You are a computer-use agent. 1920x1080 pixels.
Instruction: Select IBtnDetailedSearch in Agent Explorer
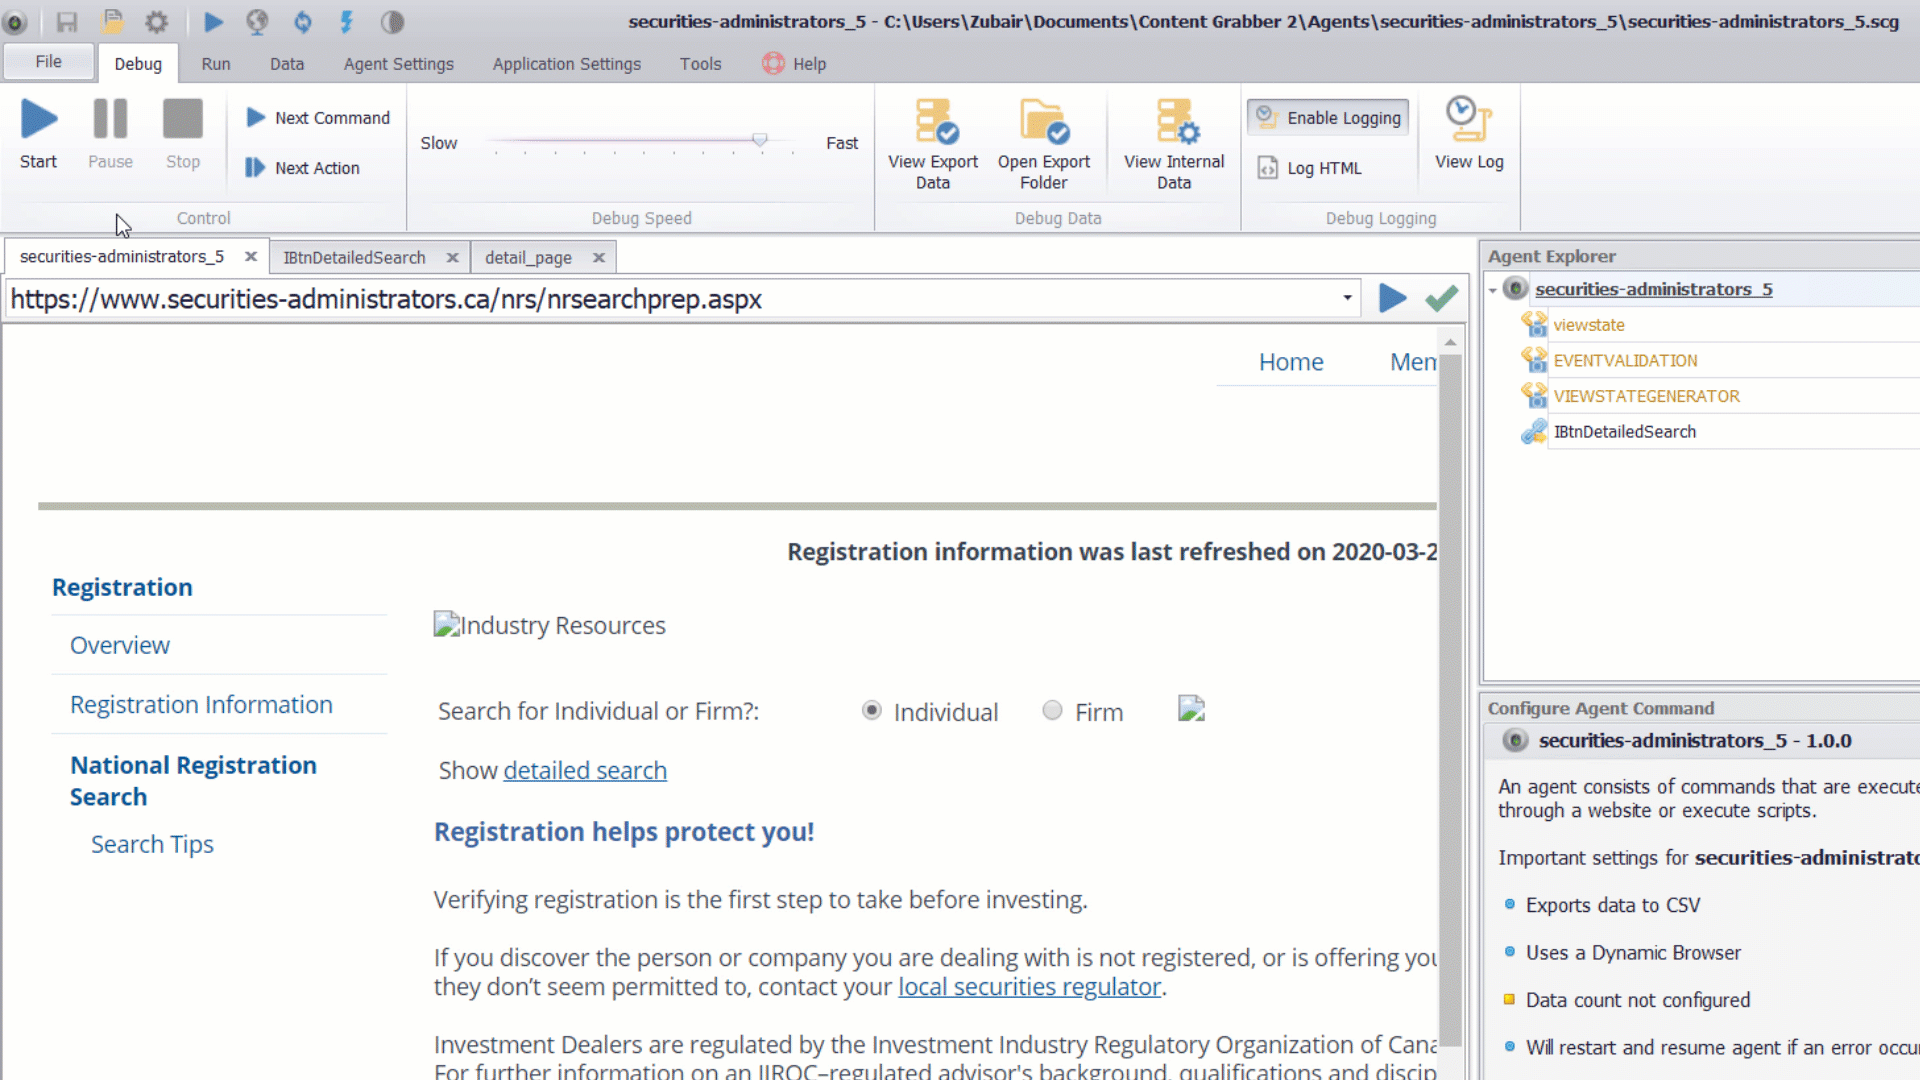tap(1624, 432)
